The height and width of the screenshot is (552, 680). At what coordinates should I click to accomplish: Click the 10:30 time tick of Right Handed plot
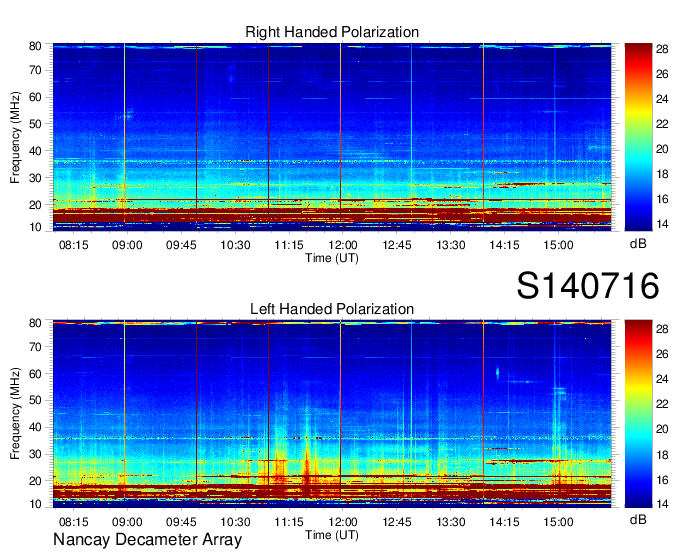click(235, 245)
